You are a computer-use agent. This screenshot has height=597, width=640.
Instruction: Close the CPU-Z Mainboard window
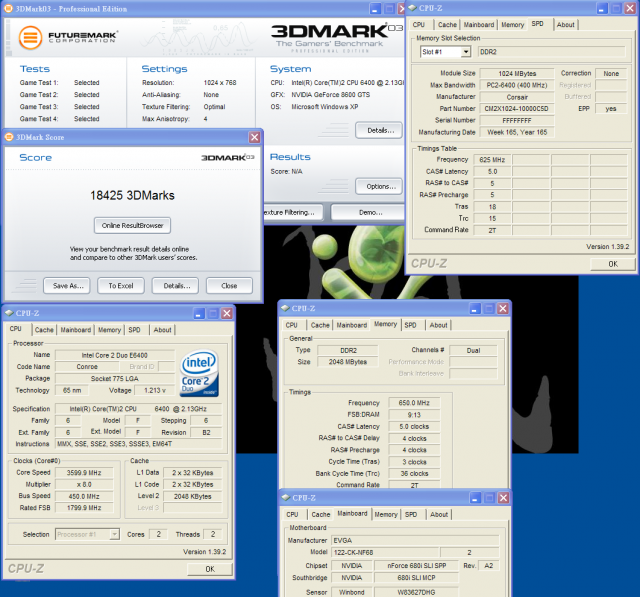503,498
